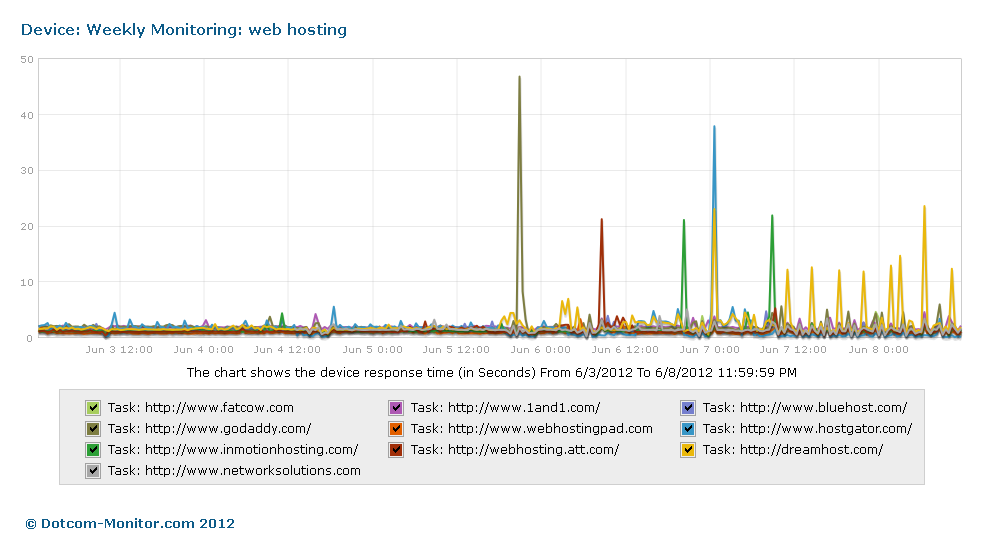Select the 'Device: Weekly Monitoring: web hosting' title

click(184, 30)
